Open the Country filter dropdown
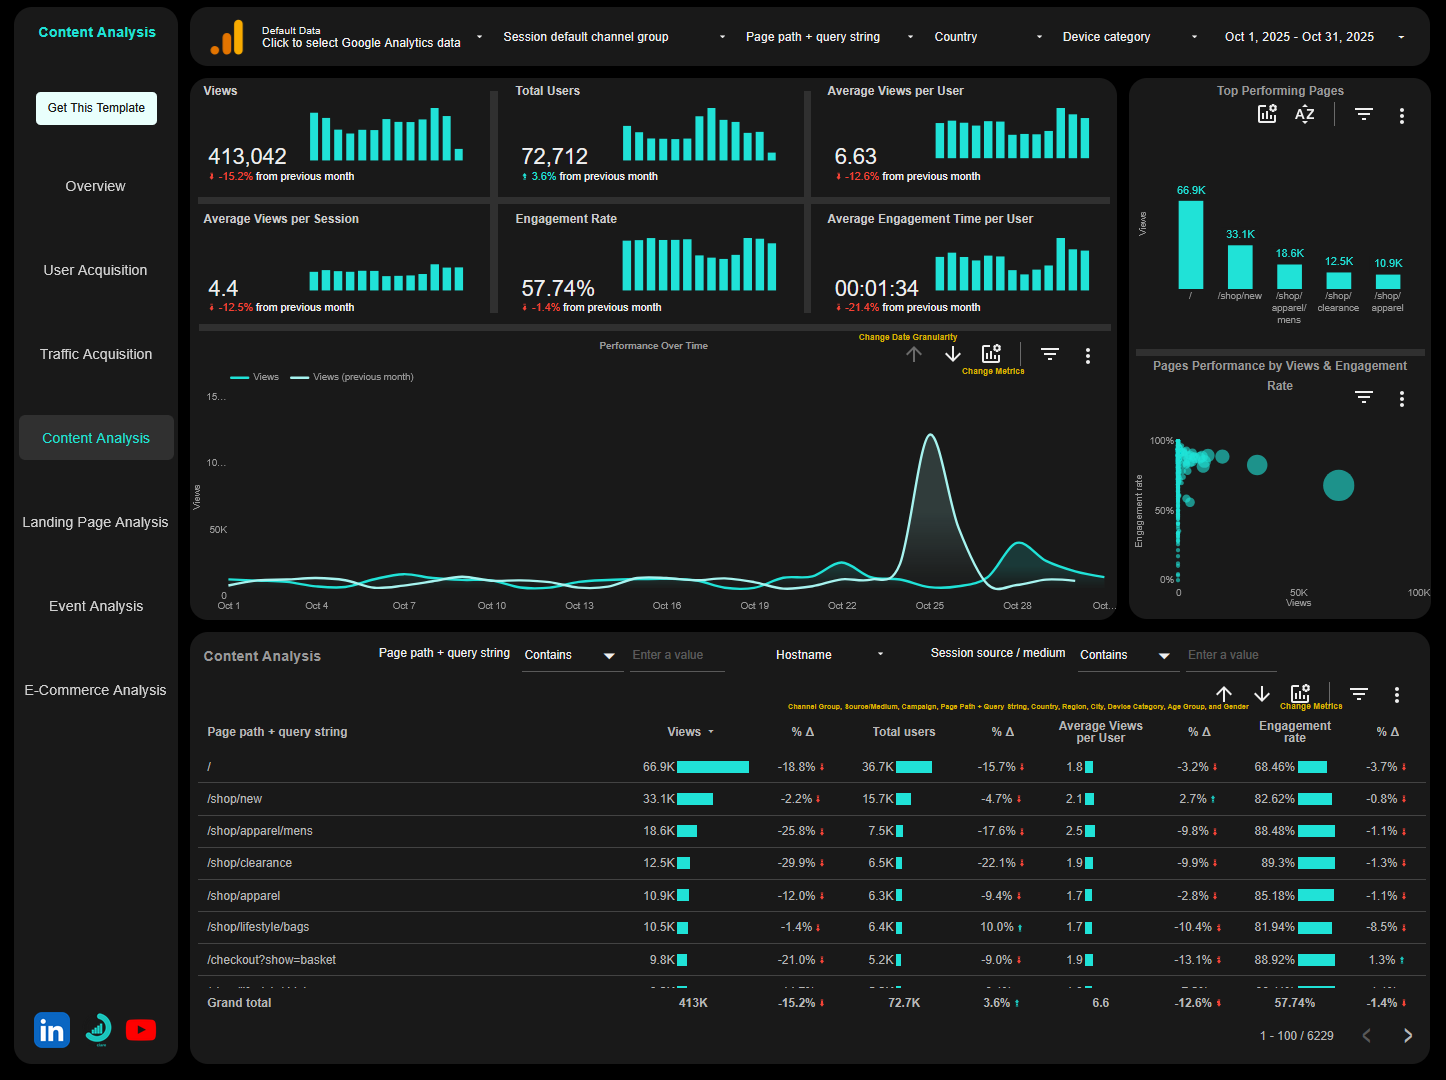 [988, 37]
